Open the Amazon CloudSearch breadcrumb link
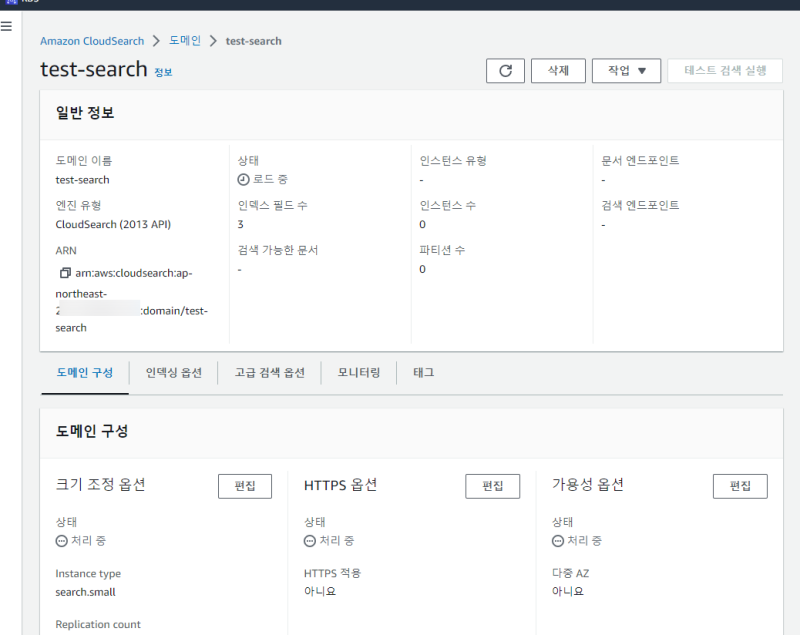Screen dimensions: 800x635 click(x=92, y=41)
